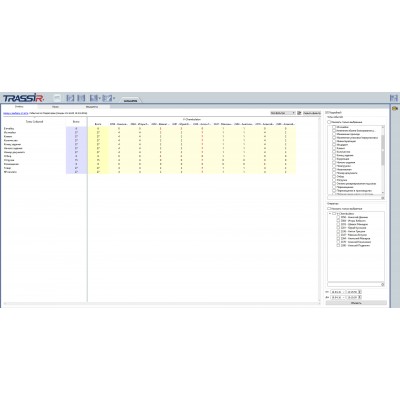The height and width of the screenshot is (400, 400).
Task: Open the filter dropdown above the report table
Action: [283, 113]
